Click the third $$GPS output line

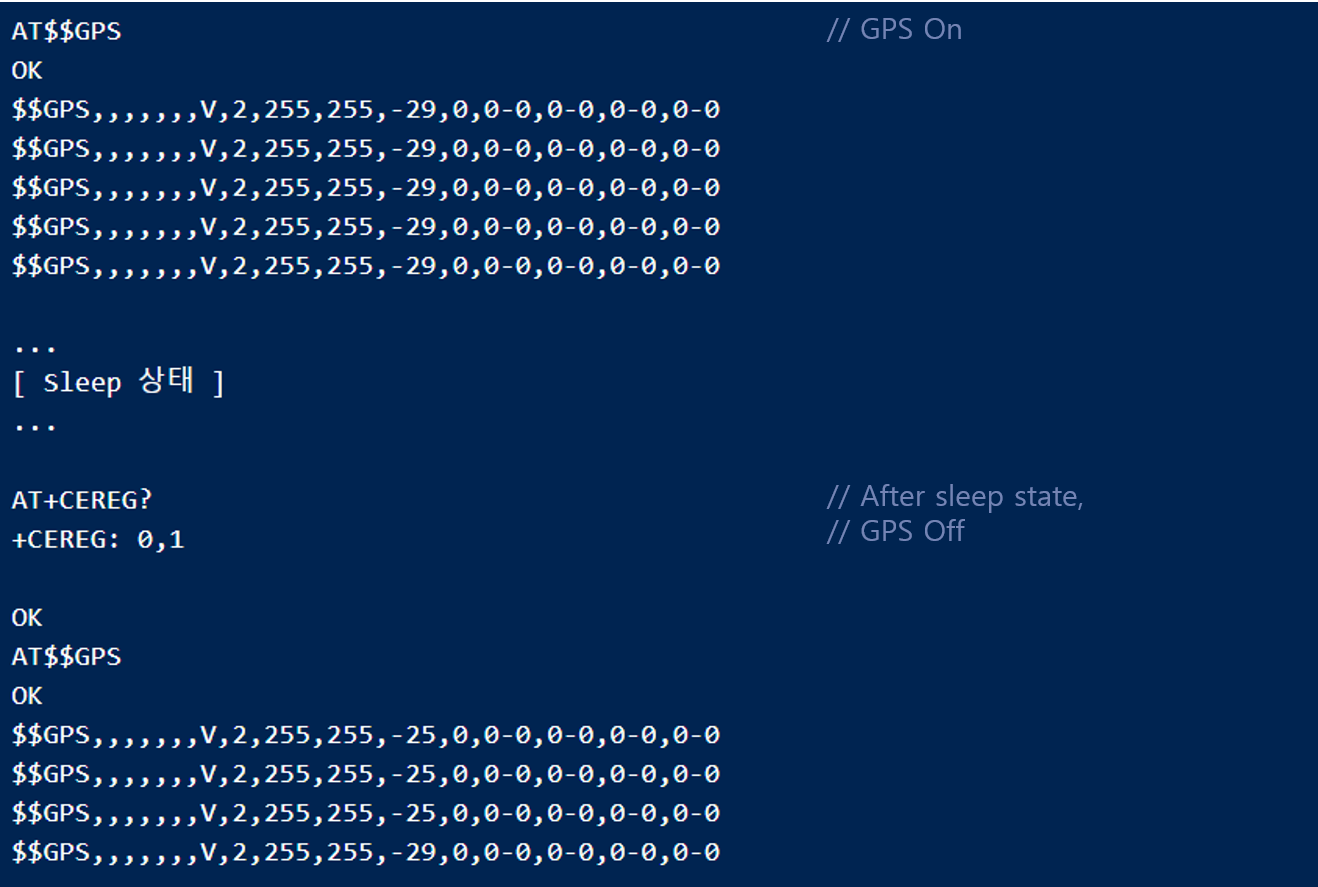[365, 188]
